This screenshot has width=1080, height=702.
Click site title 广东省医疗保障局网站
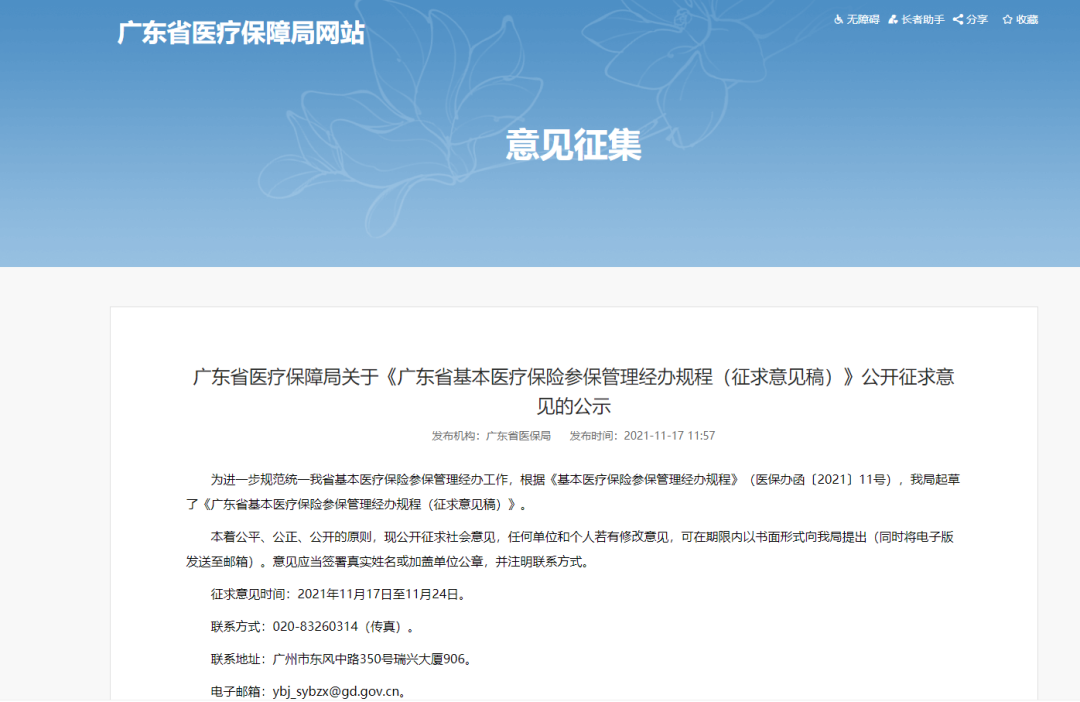(x=240, y=33)
